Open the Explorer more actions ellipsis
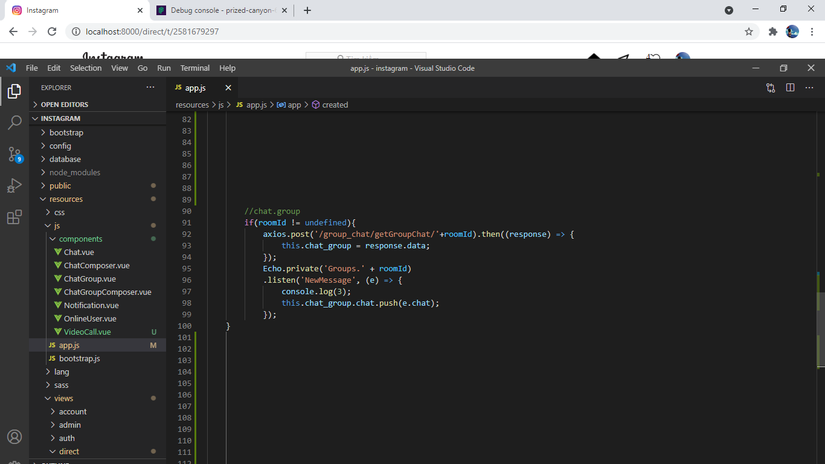This screenshot has width=825, height=464. tap(151, 88)
